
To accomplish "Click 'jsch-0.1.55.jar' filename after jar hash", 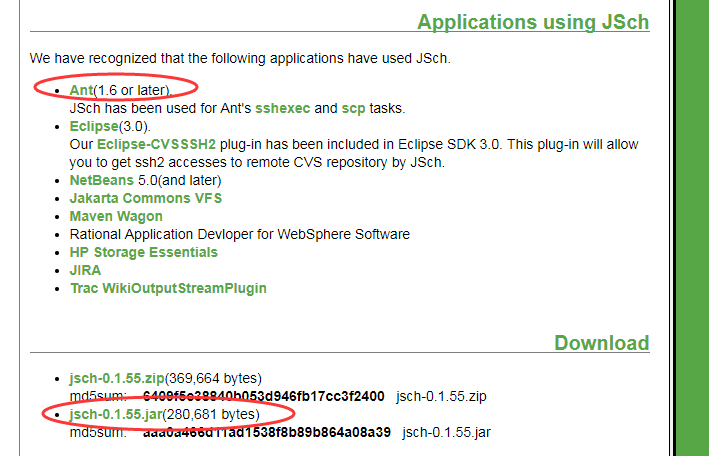I will pyautogui.click(x=446, y=432).
